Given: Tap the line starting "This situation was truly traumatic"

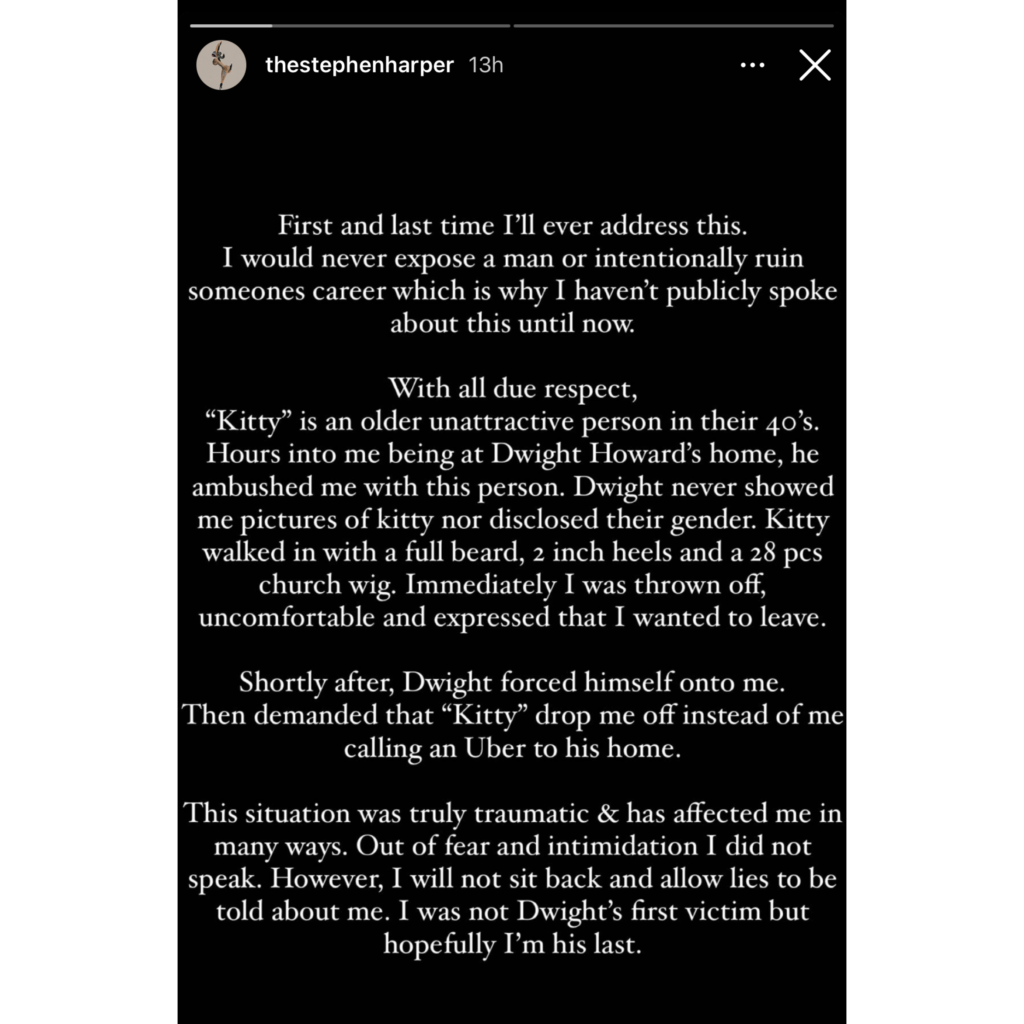Looking at the screenshot, I should [513, 813].
